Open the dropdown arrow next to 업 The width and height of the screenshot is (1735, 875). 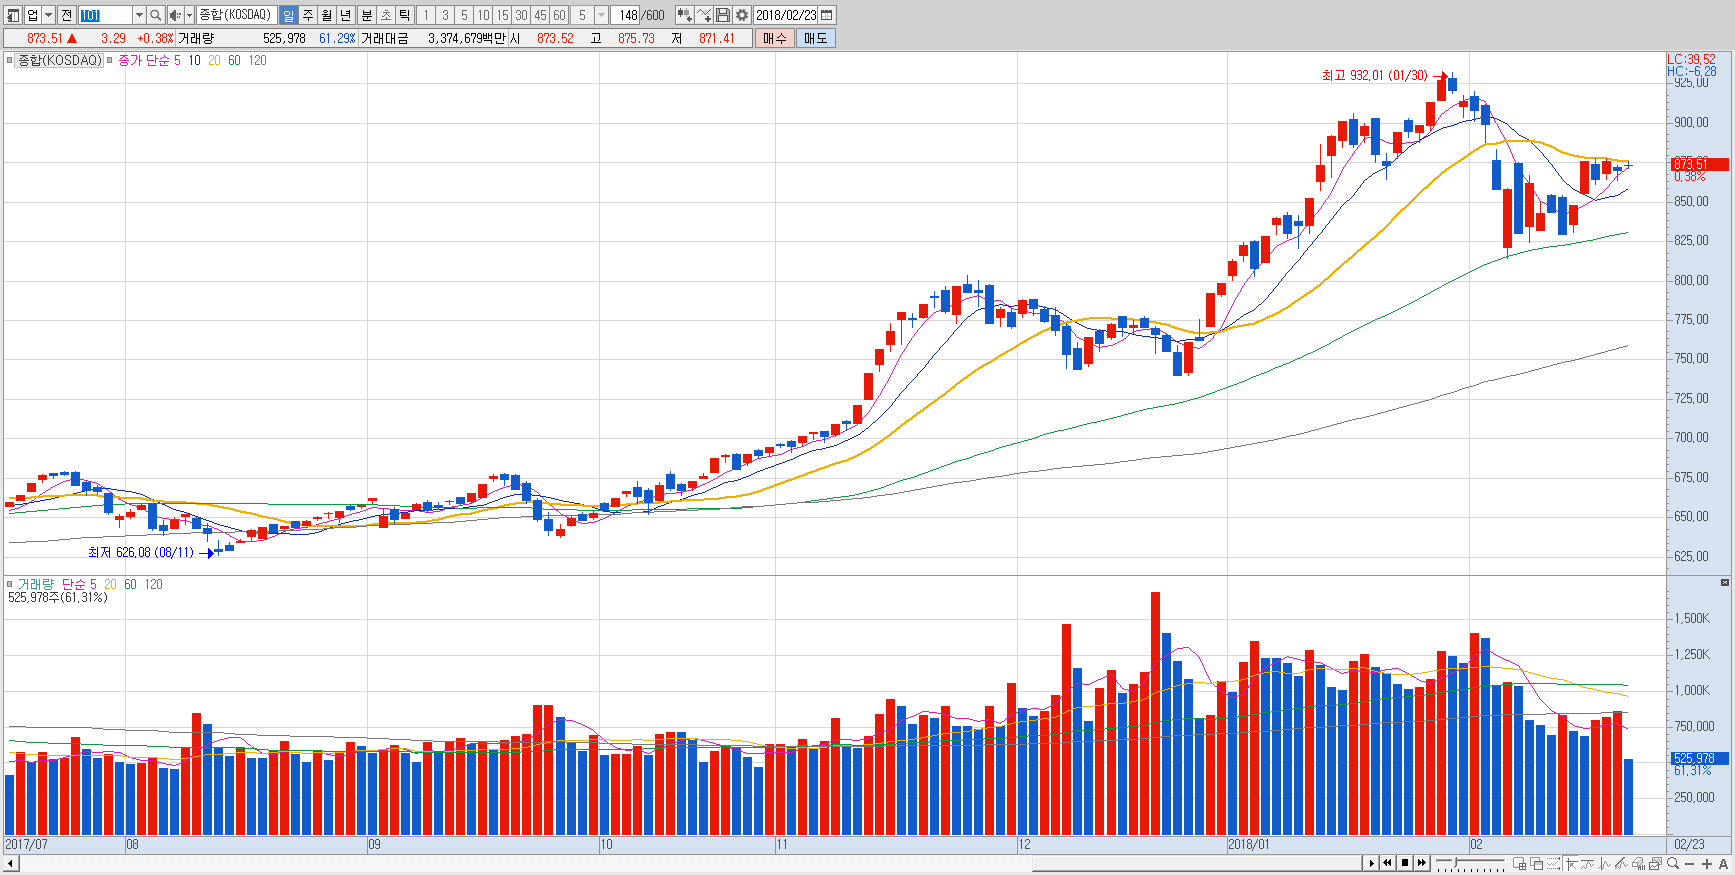click(48, 15)
